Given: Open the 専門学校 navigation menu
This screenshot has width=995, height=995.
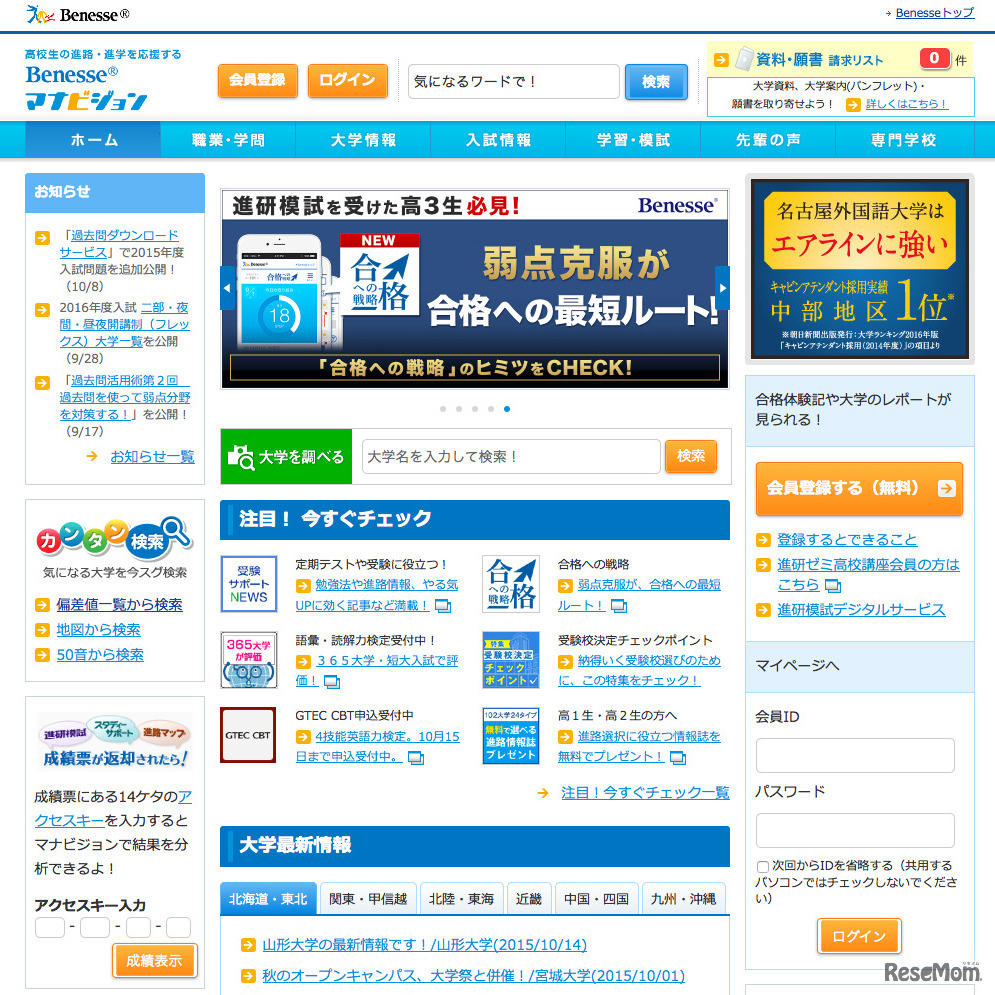Looking at the screenshot, I should pyautogui.click(x=903, y=140).
